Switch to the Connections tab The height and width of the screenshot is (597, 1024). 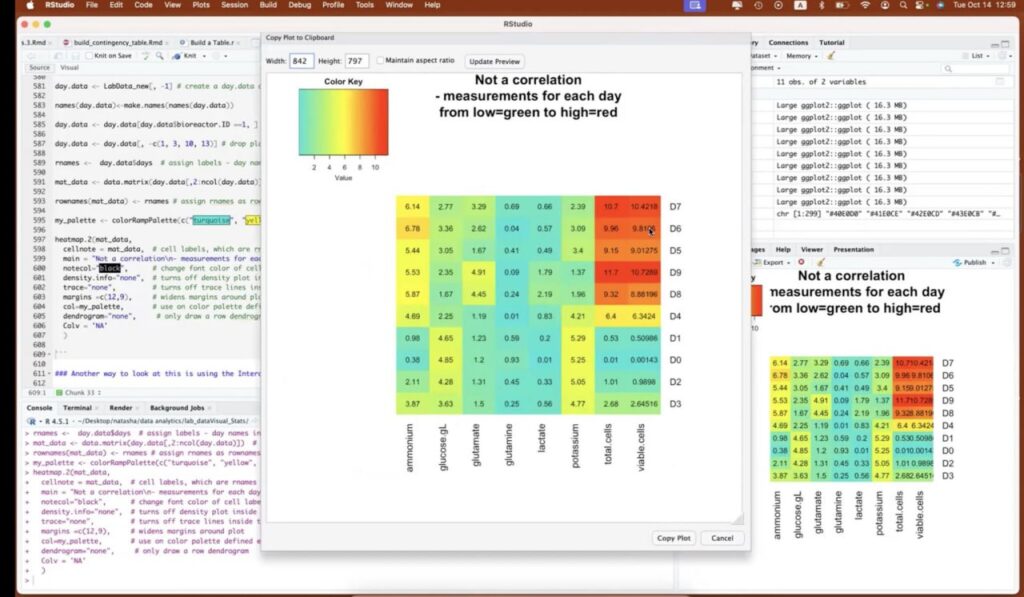tap(788, 43)
